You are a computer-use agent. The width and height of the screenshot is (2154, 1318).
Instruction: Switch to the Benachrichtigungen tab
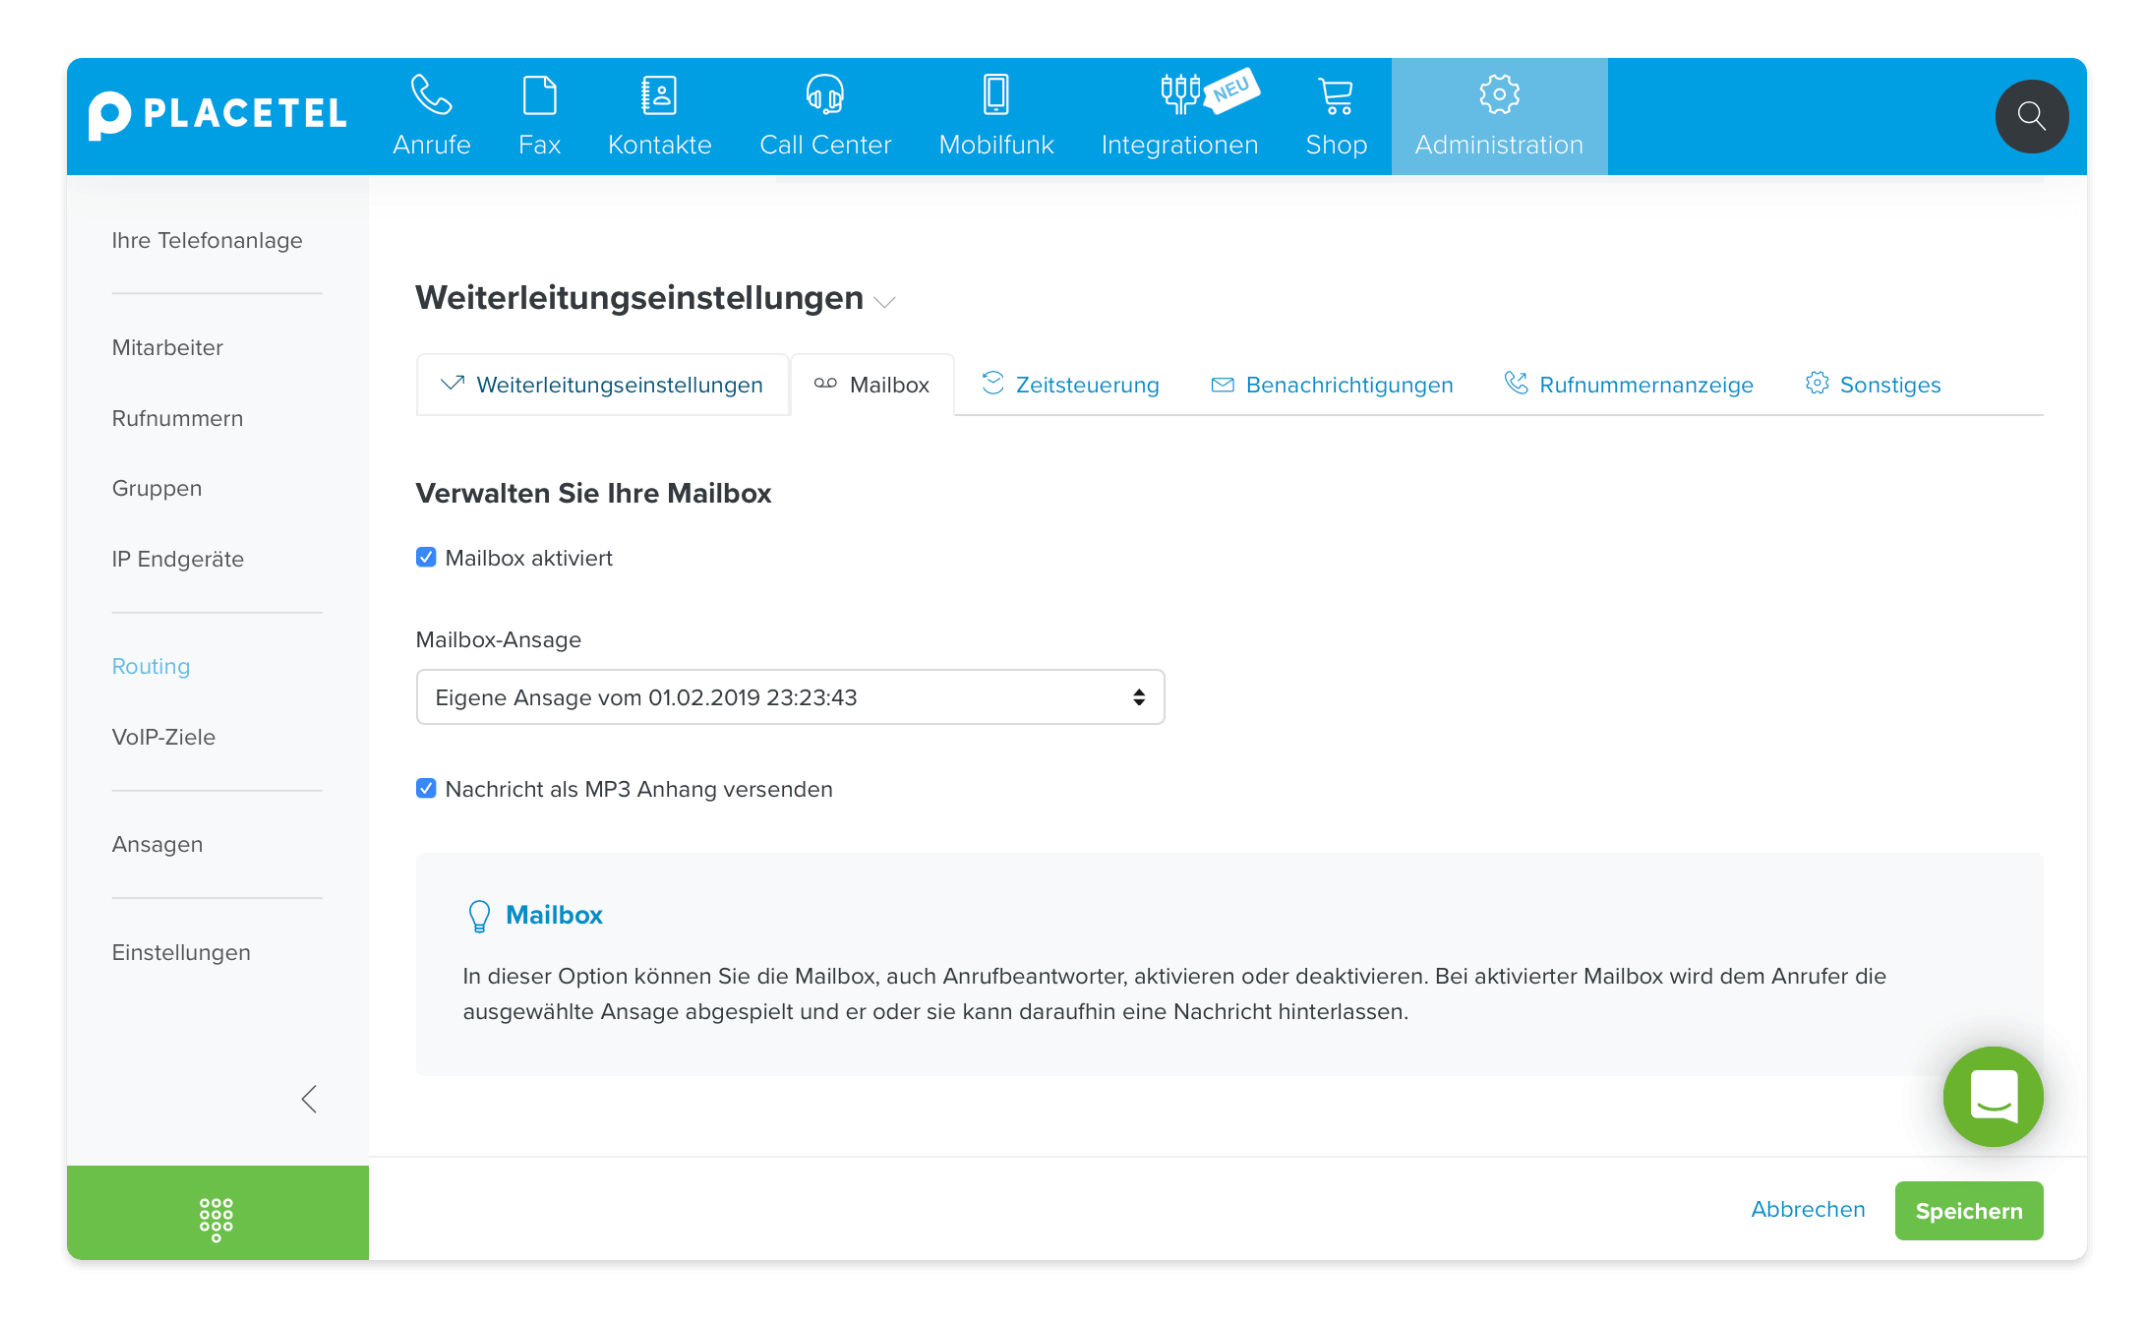pos(1332,385)
